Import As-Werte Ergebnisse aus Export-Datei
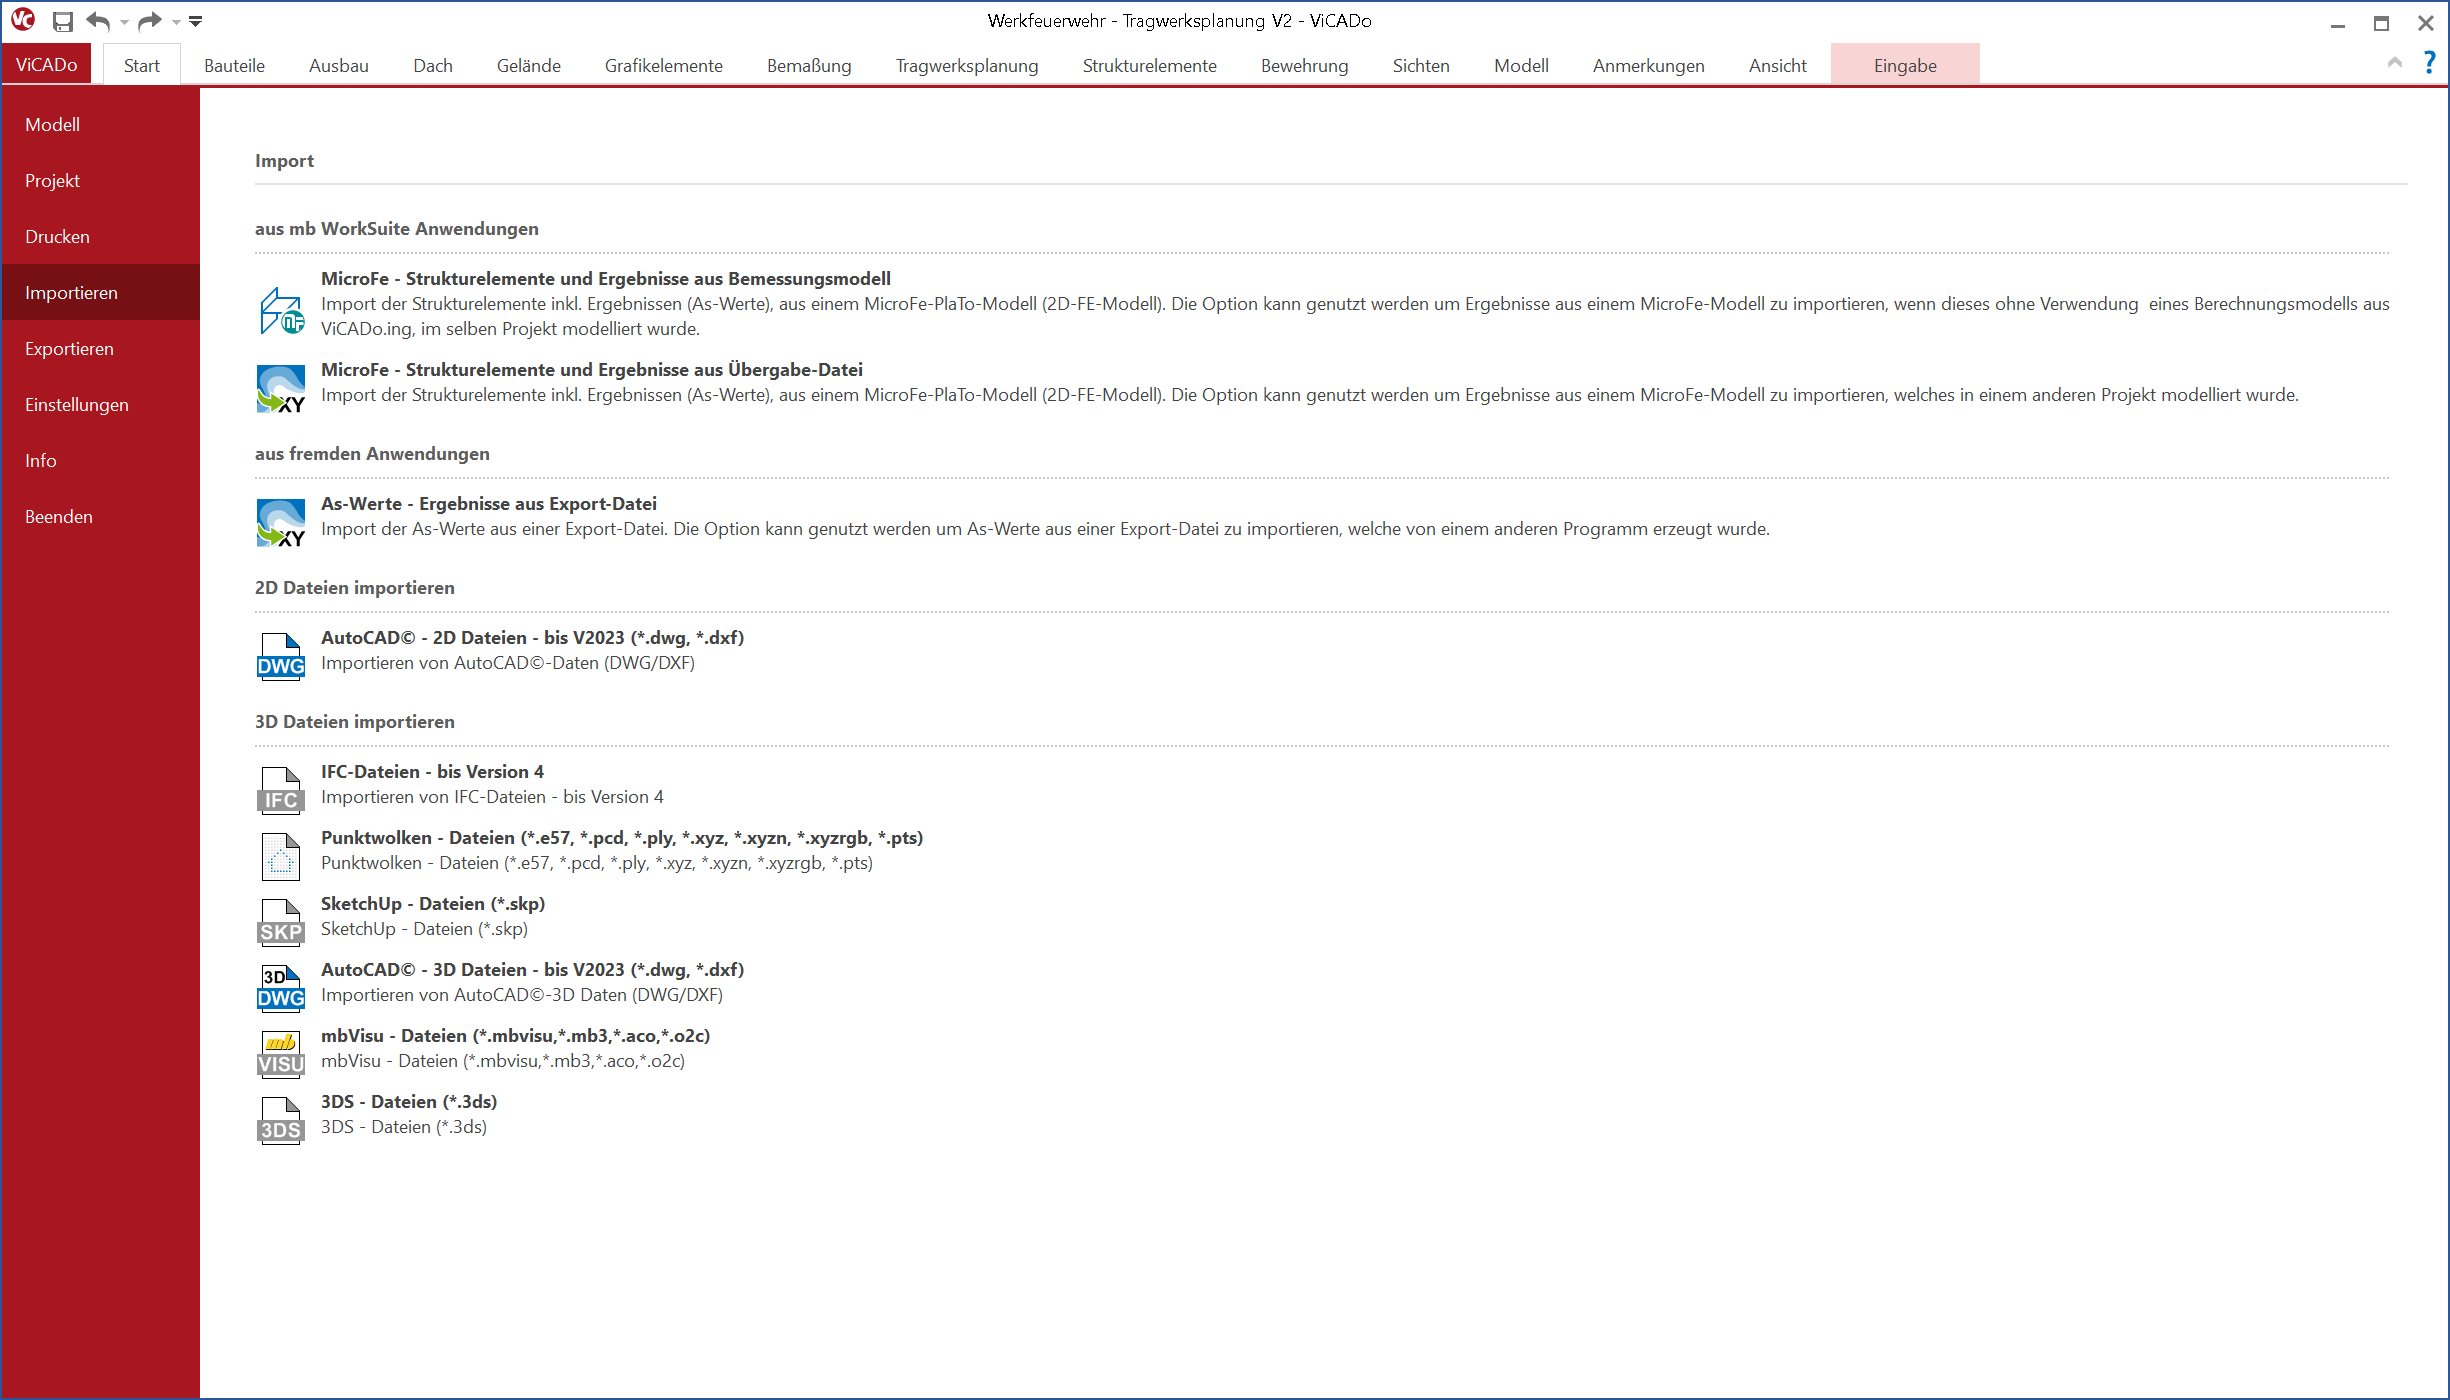Screen dimensions: 2450x1400 [489, 504]
